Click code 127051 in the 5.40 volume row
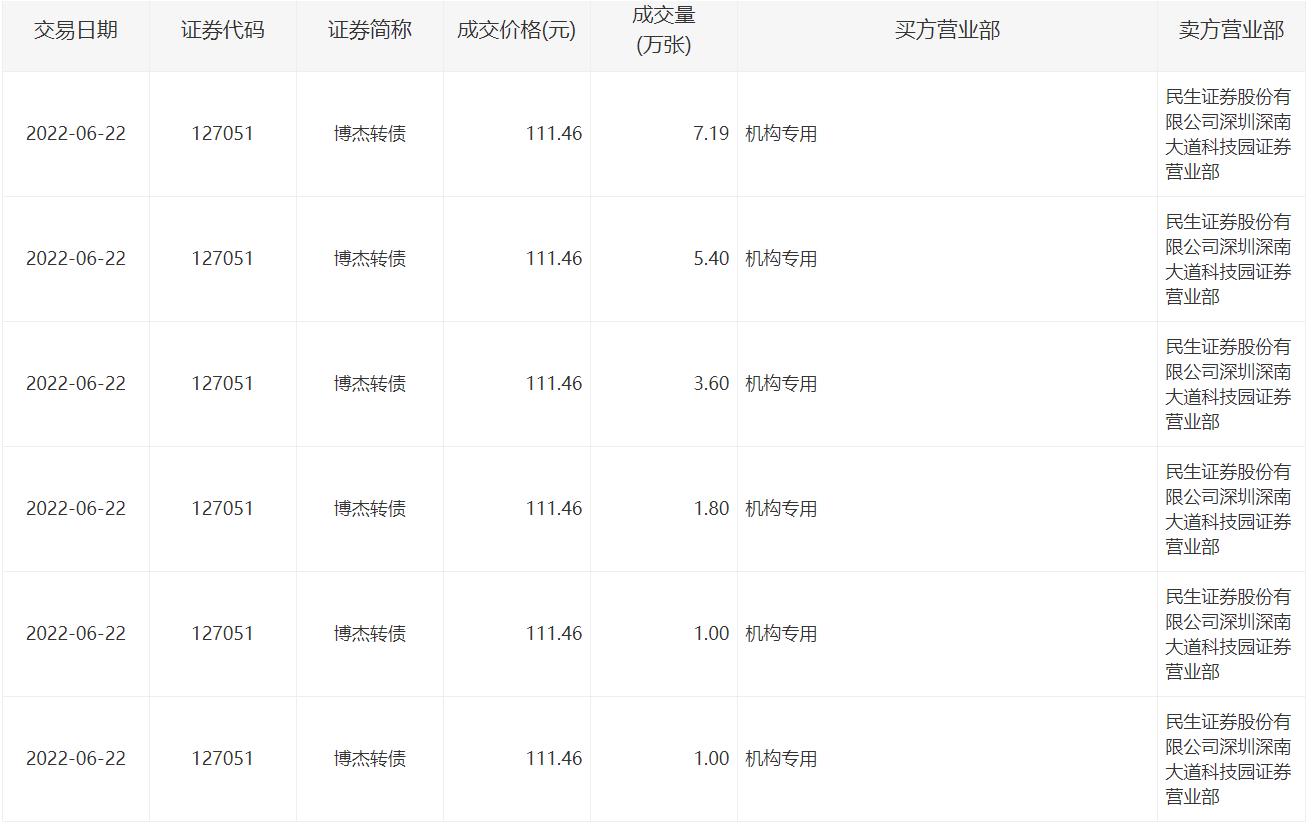 [x=223, y=258]
